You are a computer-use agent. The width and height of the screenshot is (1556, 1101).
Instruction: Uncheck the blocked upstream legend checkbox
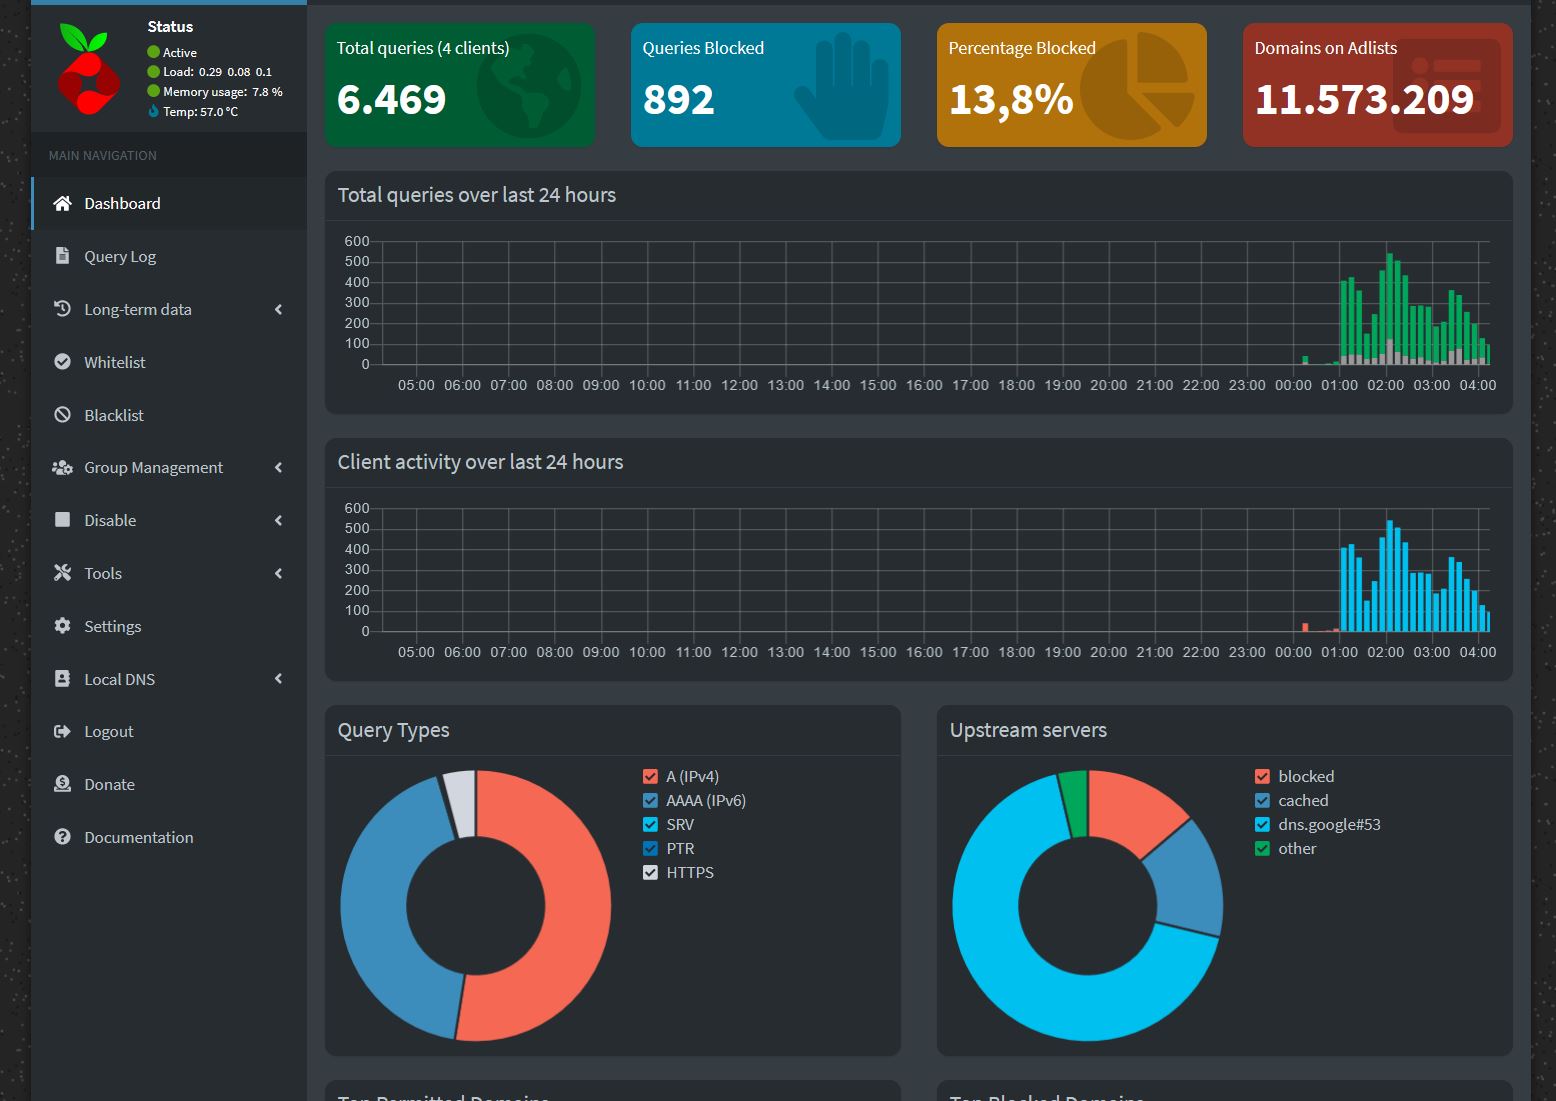point(1262,776)
